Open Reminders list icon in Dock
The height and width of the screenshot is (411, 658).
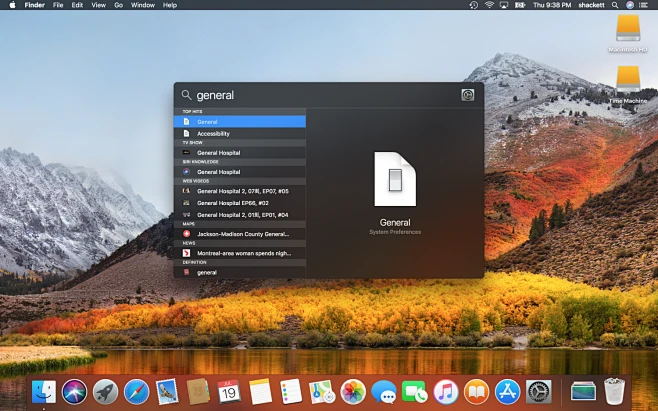pyautogui.click(x=290, y=392)
